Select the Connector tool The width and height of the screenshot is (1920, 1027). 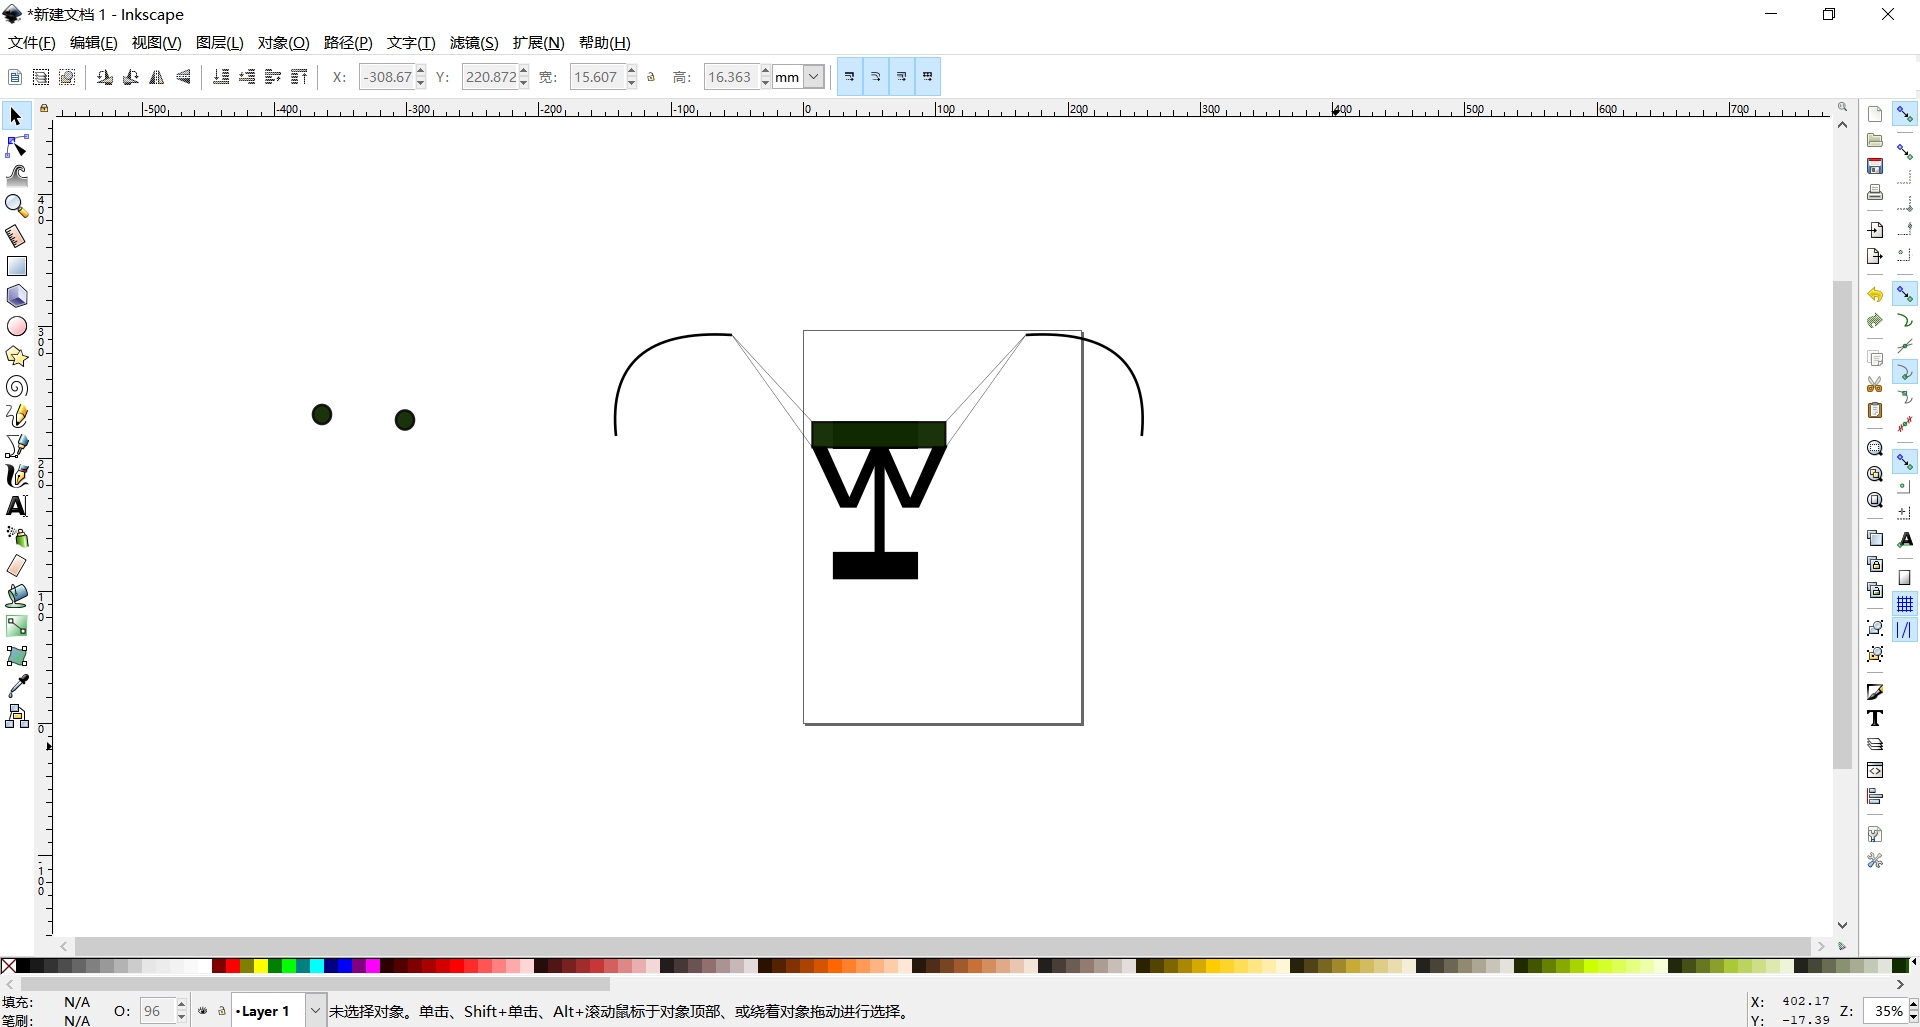tap(16, 716)
